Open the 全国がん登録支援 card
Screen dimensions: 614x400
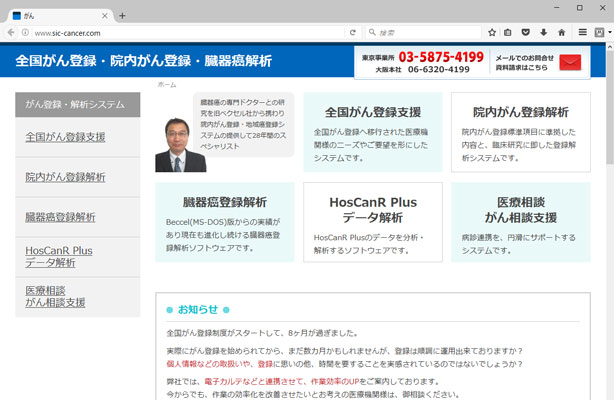click(x=373, y=132)
